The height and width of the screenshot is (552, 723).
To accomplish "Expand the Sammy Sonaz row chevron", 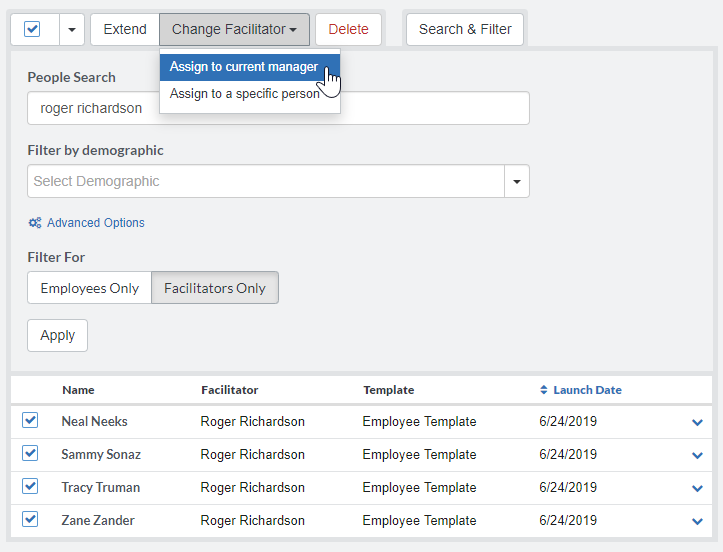I will coord(697,455).
